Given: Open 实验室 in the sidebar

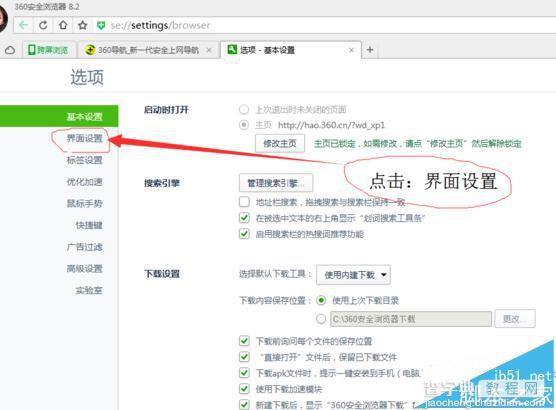Looking at the screenshot, I should (89, 290).
